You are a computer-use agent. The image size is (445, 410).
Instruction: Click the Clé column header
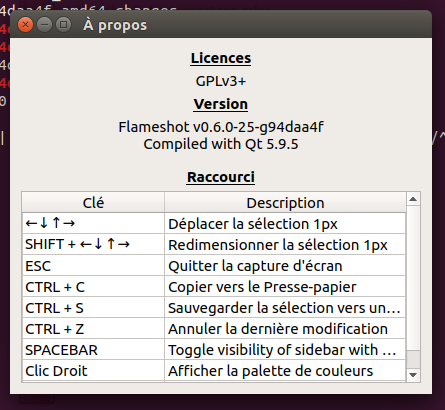(x=93, y=203)
